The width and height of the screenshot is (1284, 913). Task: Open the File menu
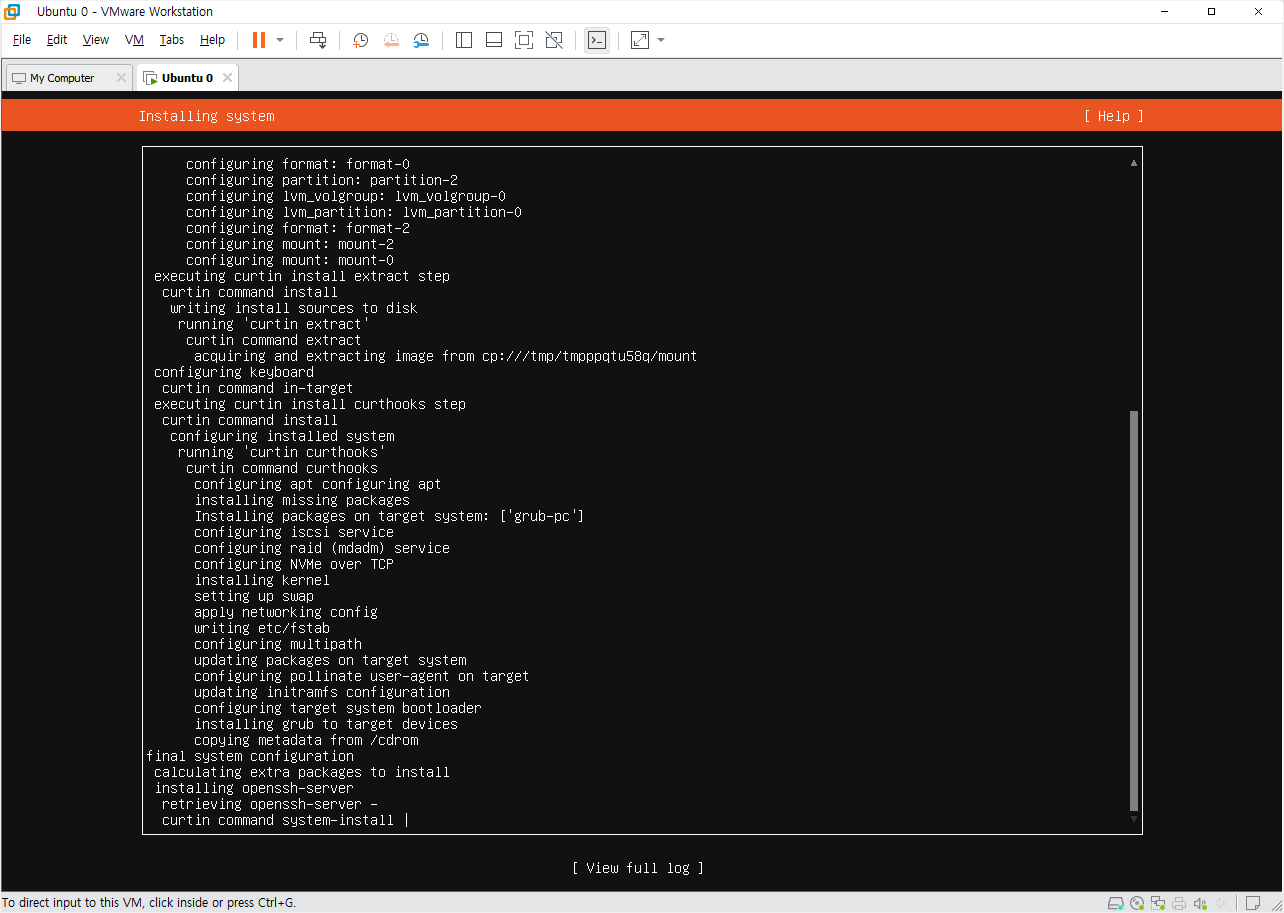point(22,40)
